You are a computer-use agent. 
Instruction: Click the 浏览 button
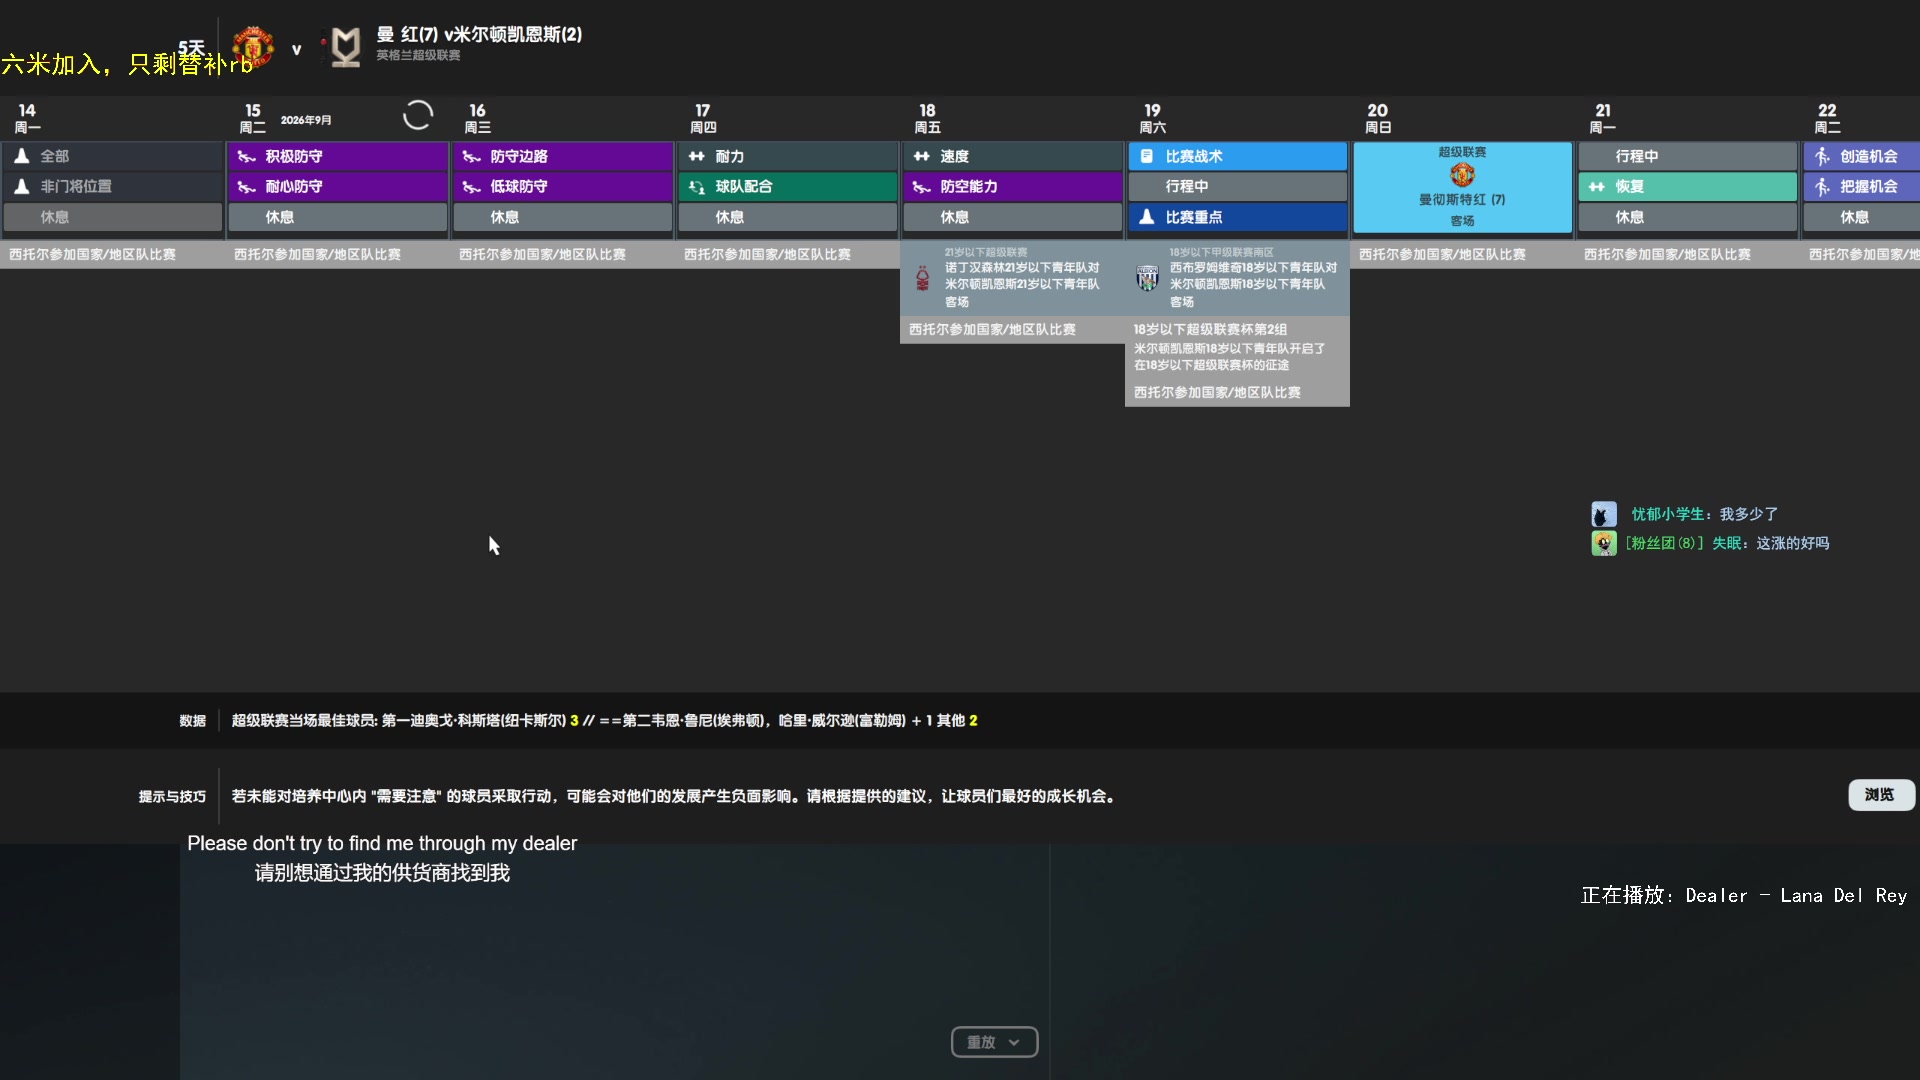point(1880,794)
